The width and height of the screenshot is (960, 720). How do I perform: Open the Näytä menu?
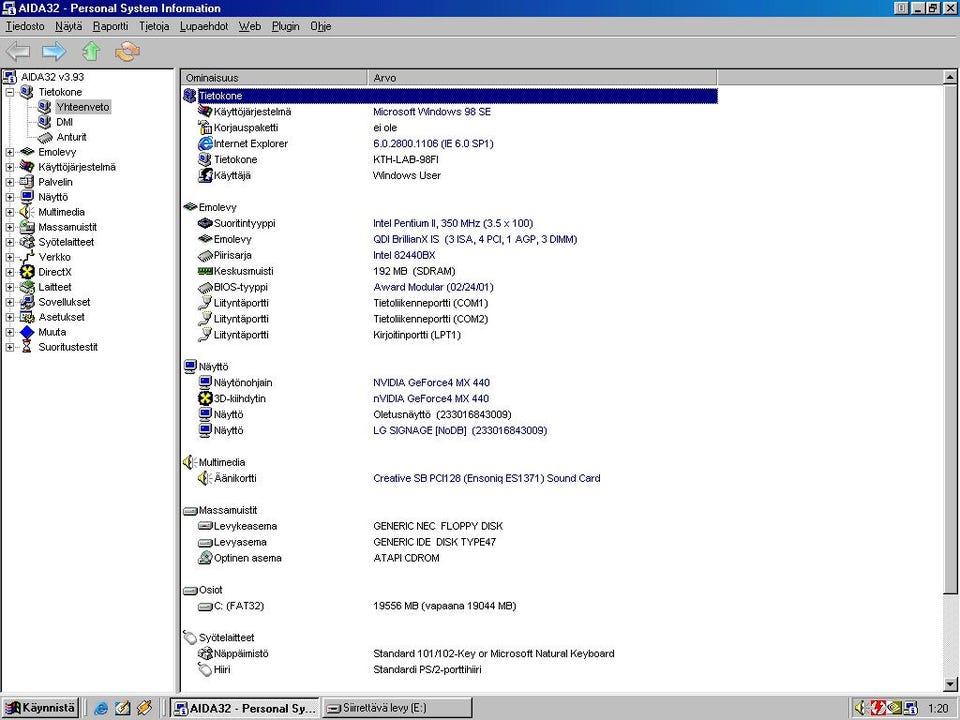69,26
